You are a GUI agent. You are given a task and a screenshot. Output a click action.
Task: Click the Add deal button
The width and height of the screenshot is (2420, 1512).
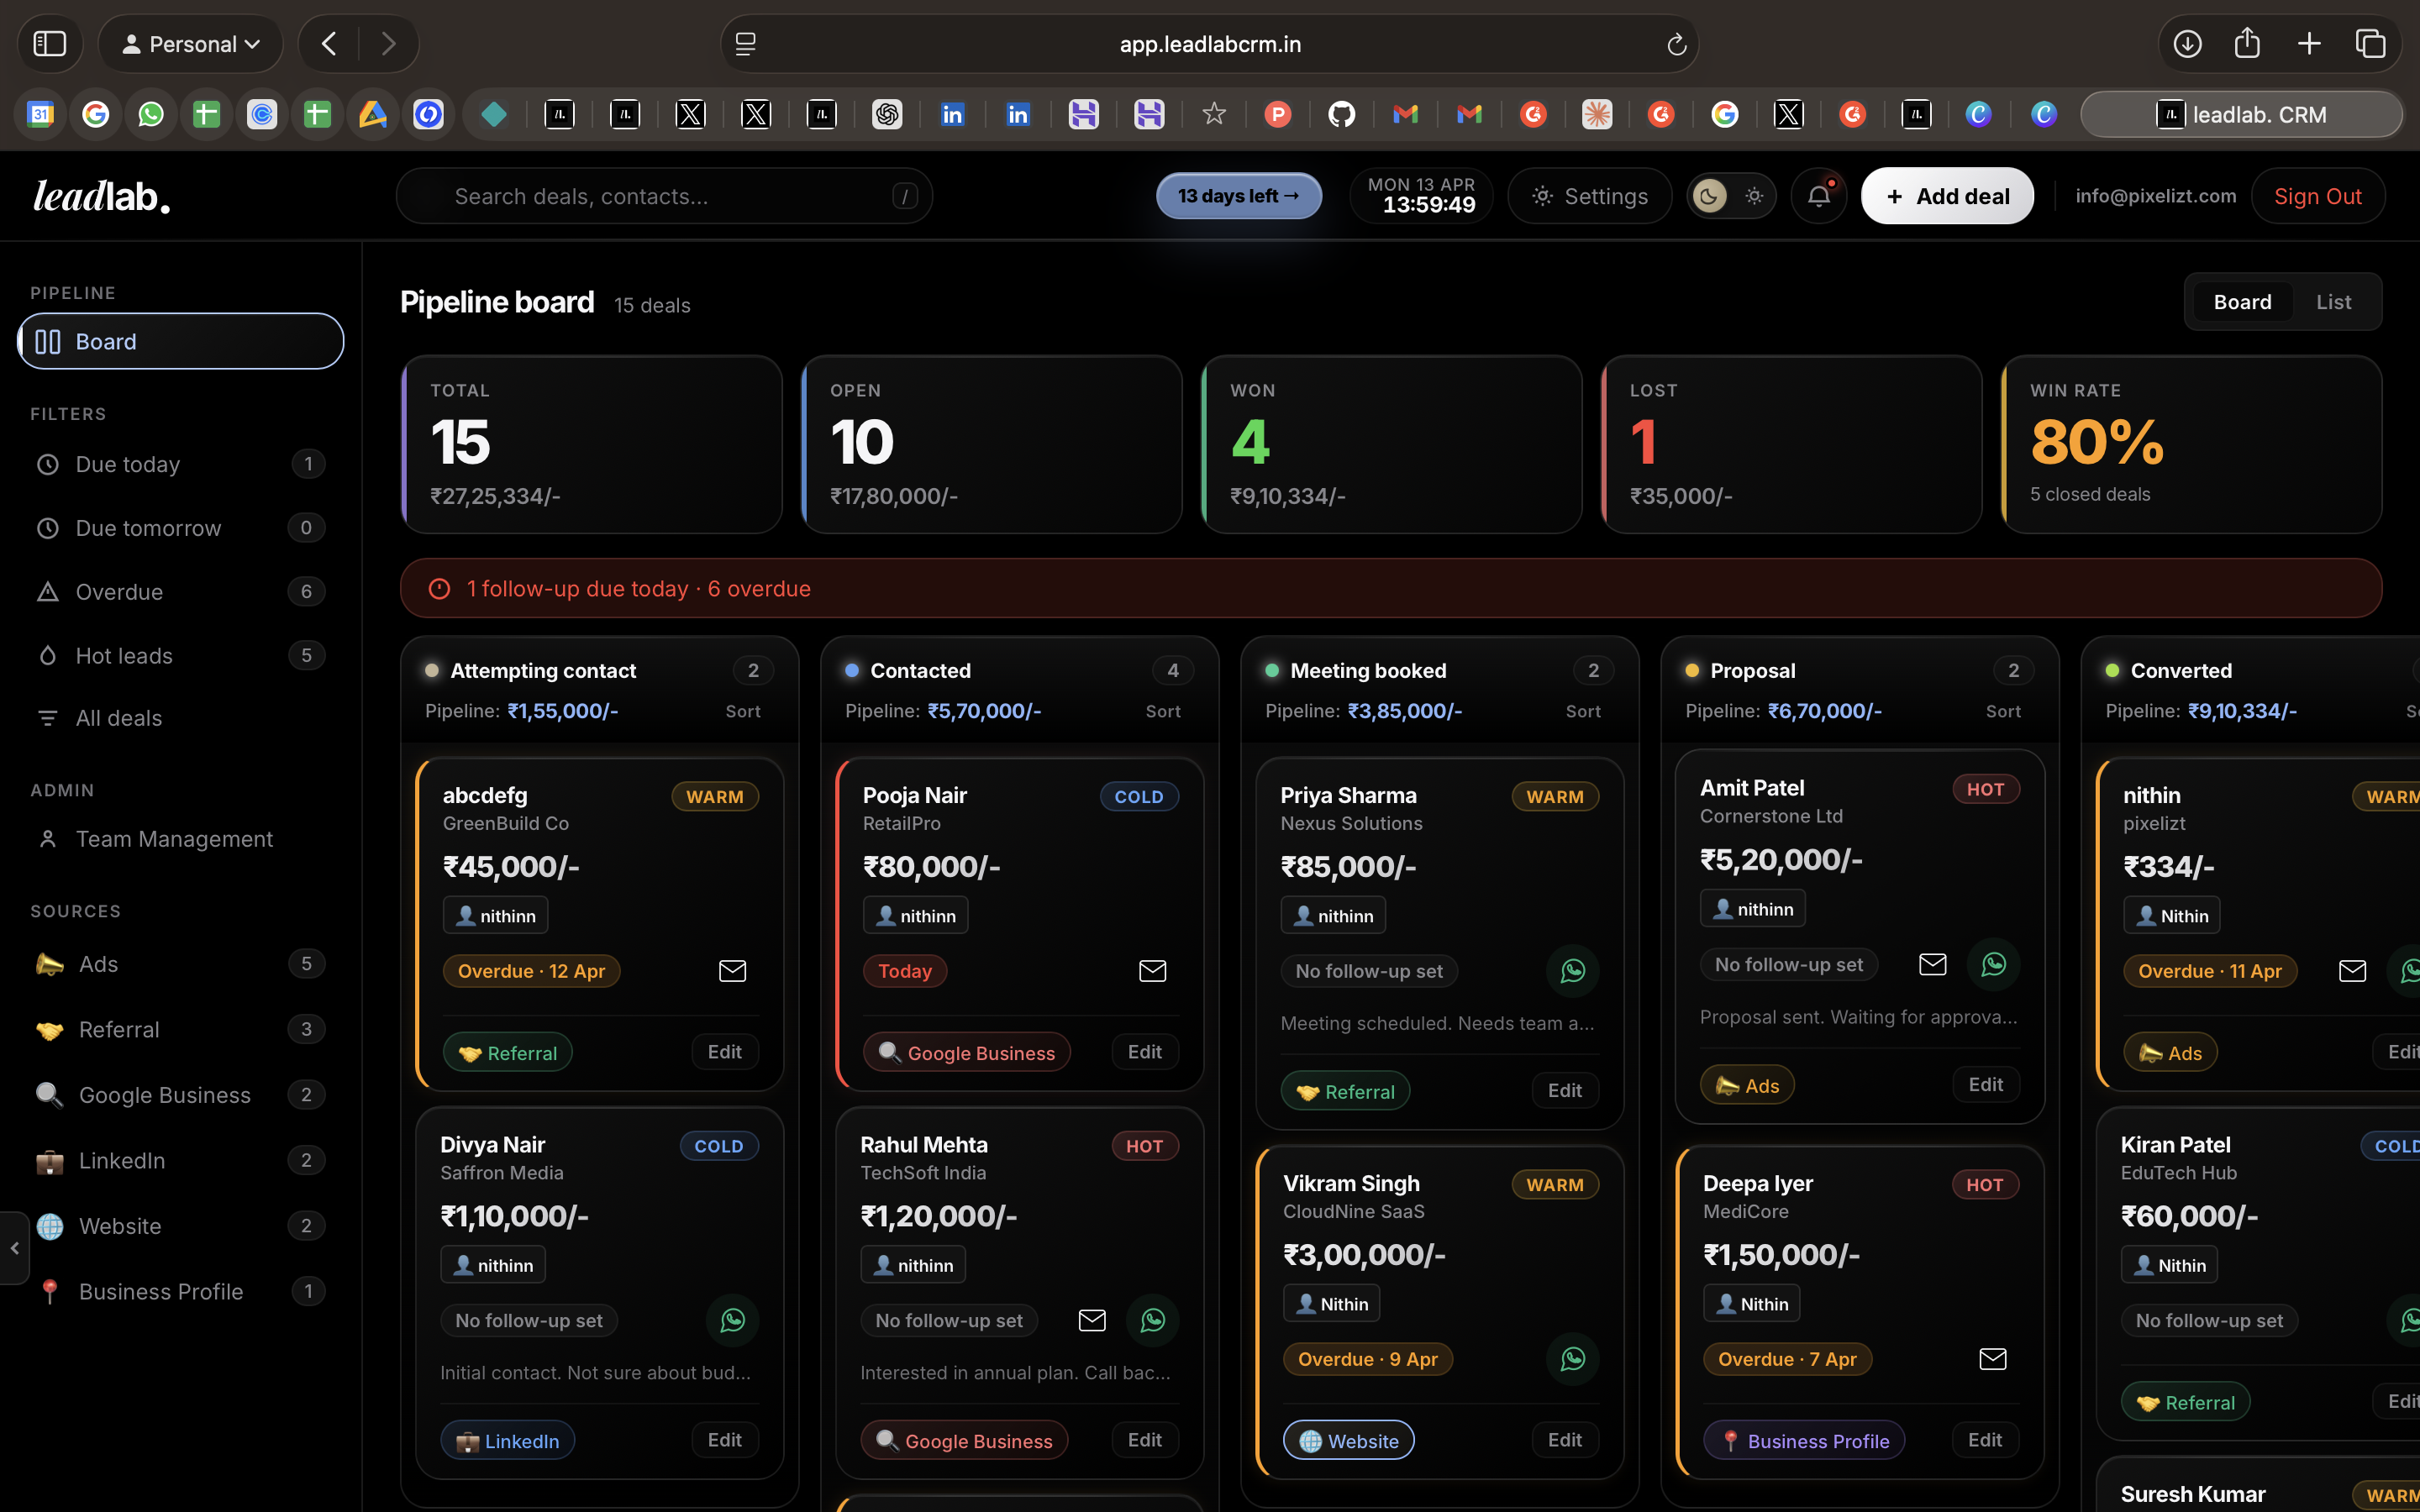click(x=1946, y=196)
